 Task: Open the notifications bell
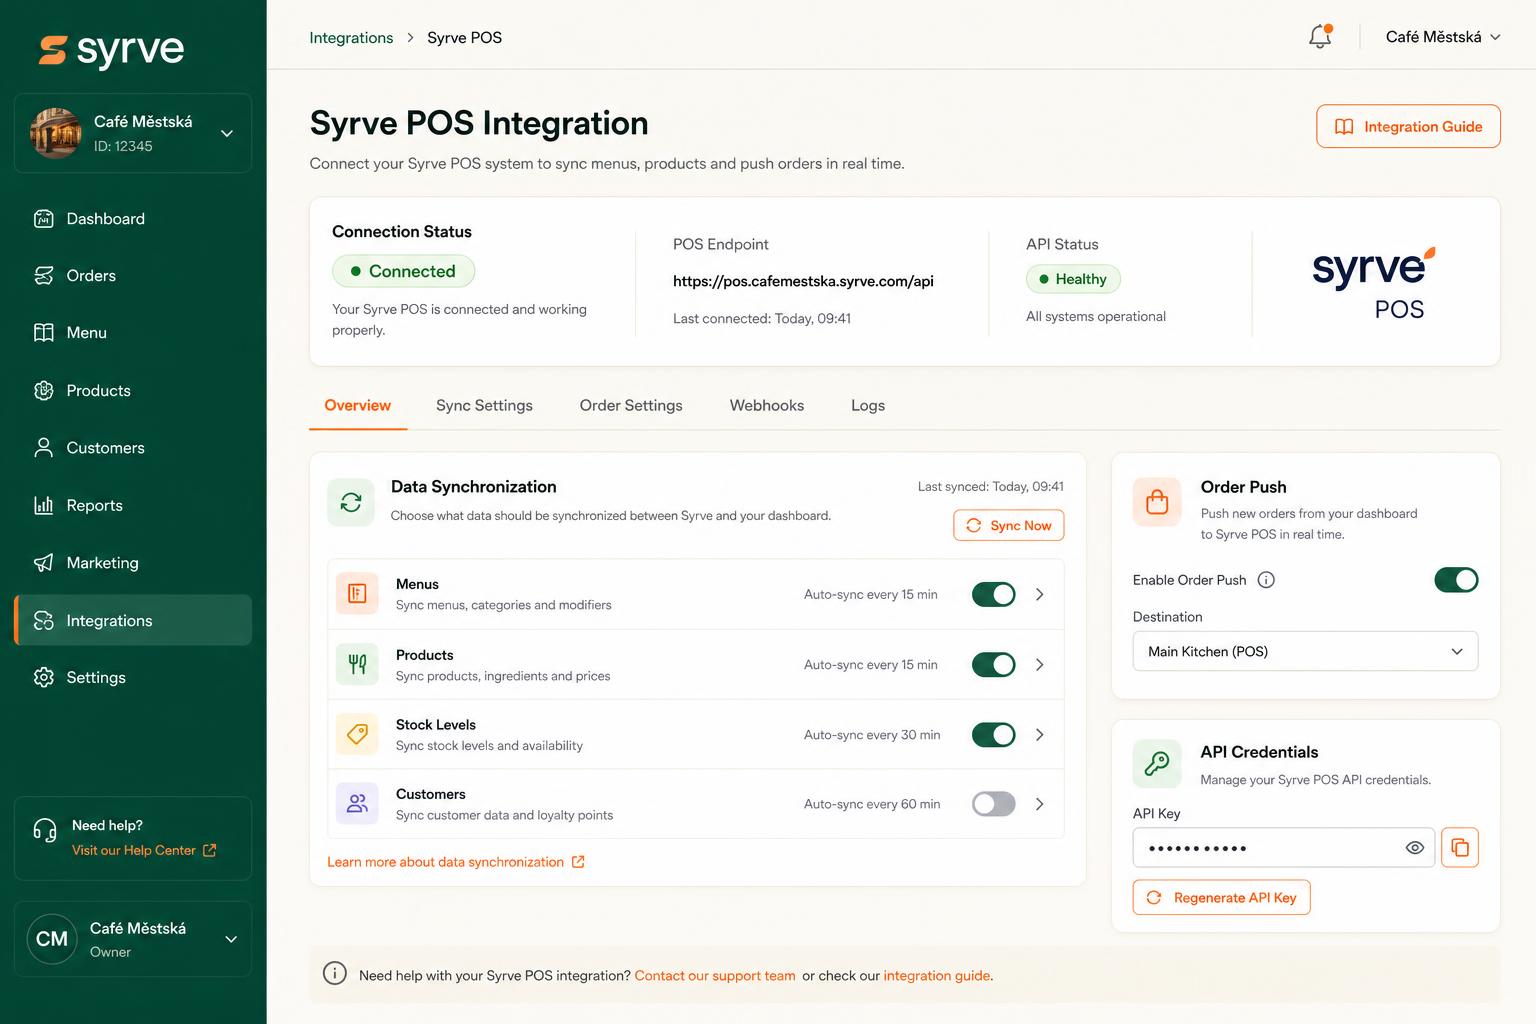tap(1320, 37)
